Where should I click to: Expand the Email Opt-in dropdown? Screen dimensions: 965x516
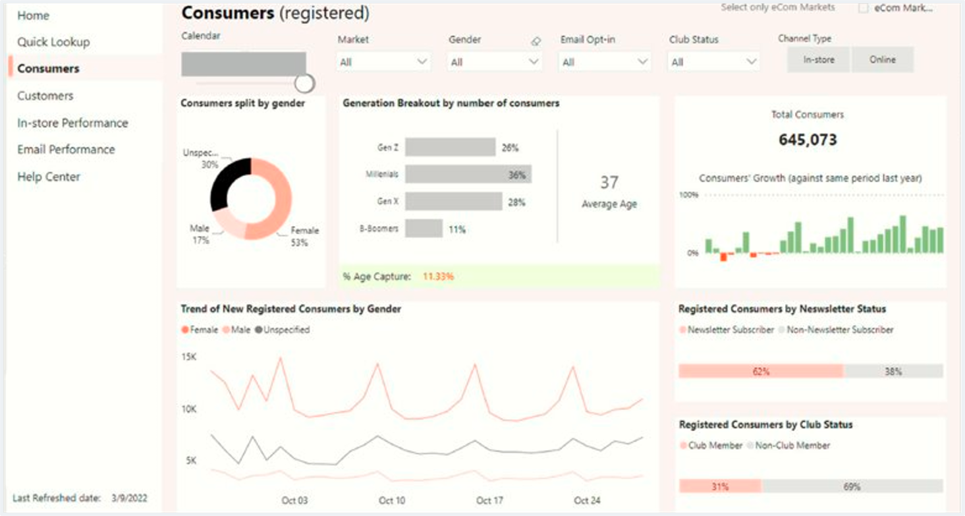click(604, 62)
